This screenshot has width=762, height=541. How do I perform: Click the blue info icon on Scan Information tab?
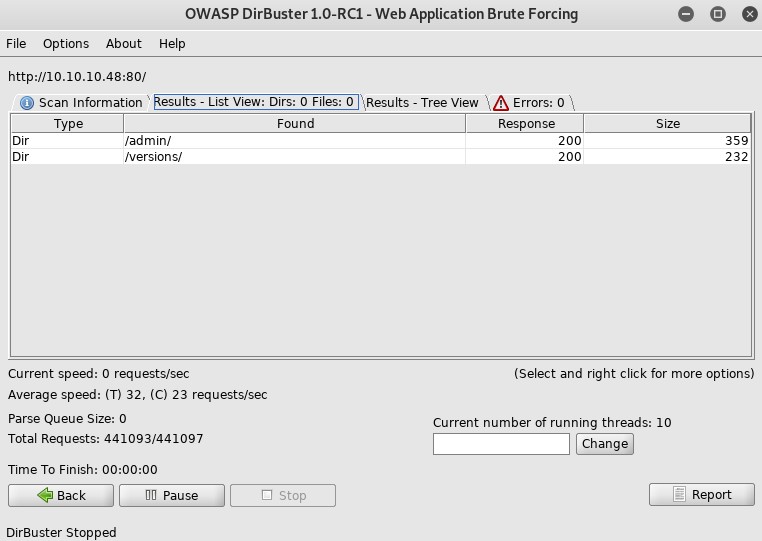tap(27, 103)
